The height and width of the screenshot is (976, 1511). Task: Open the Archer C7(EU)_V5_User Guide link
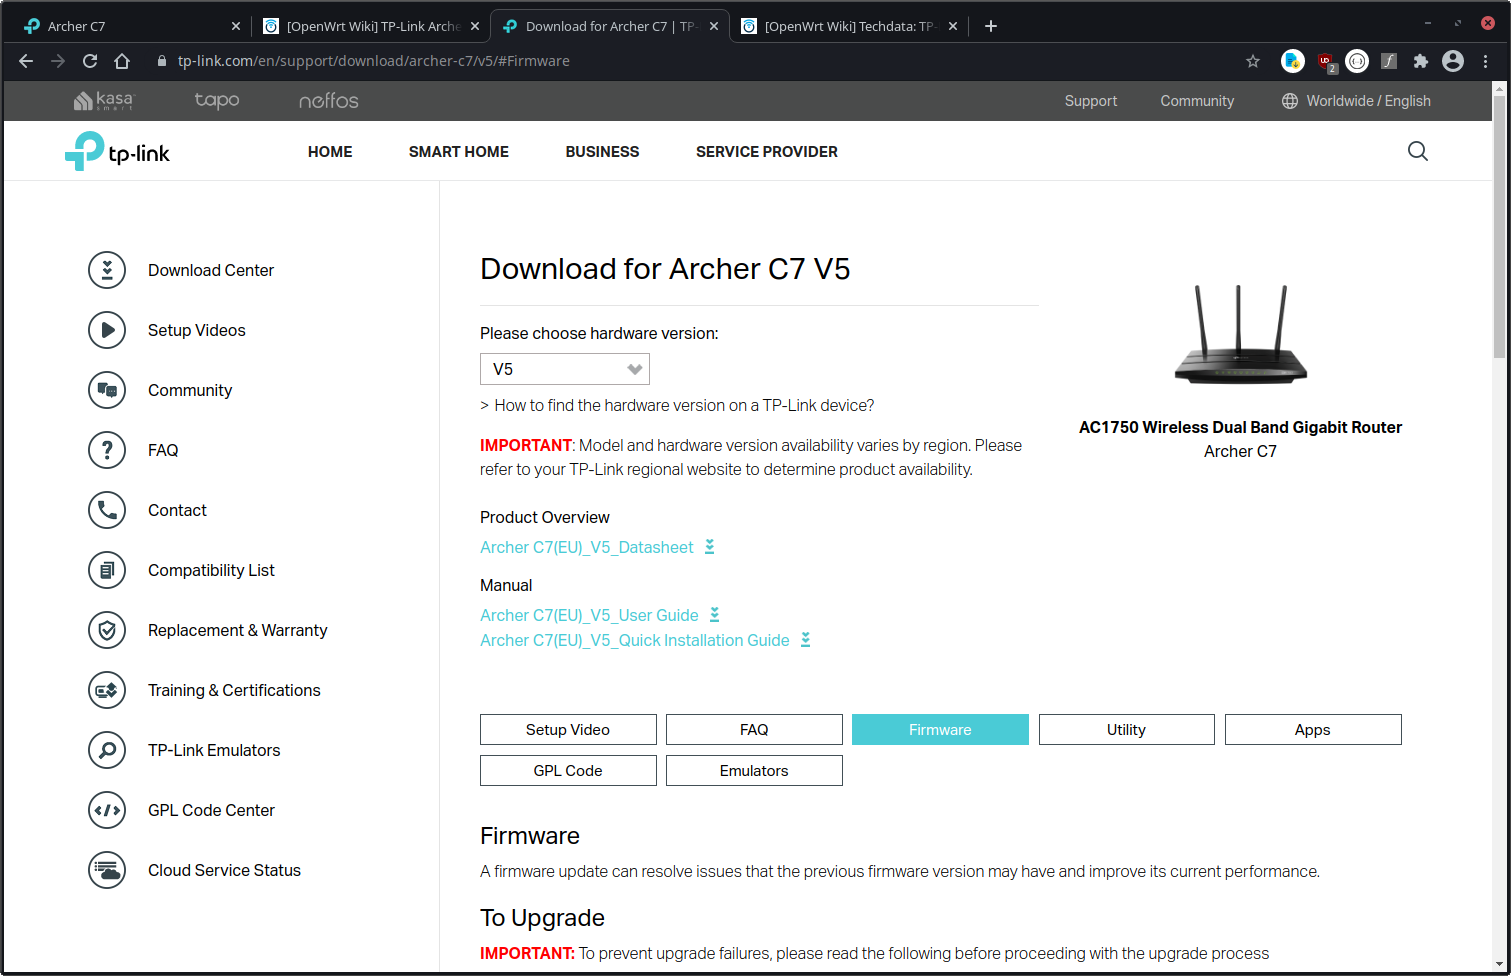click(x=589, y=615)
